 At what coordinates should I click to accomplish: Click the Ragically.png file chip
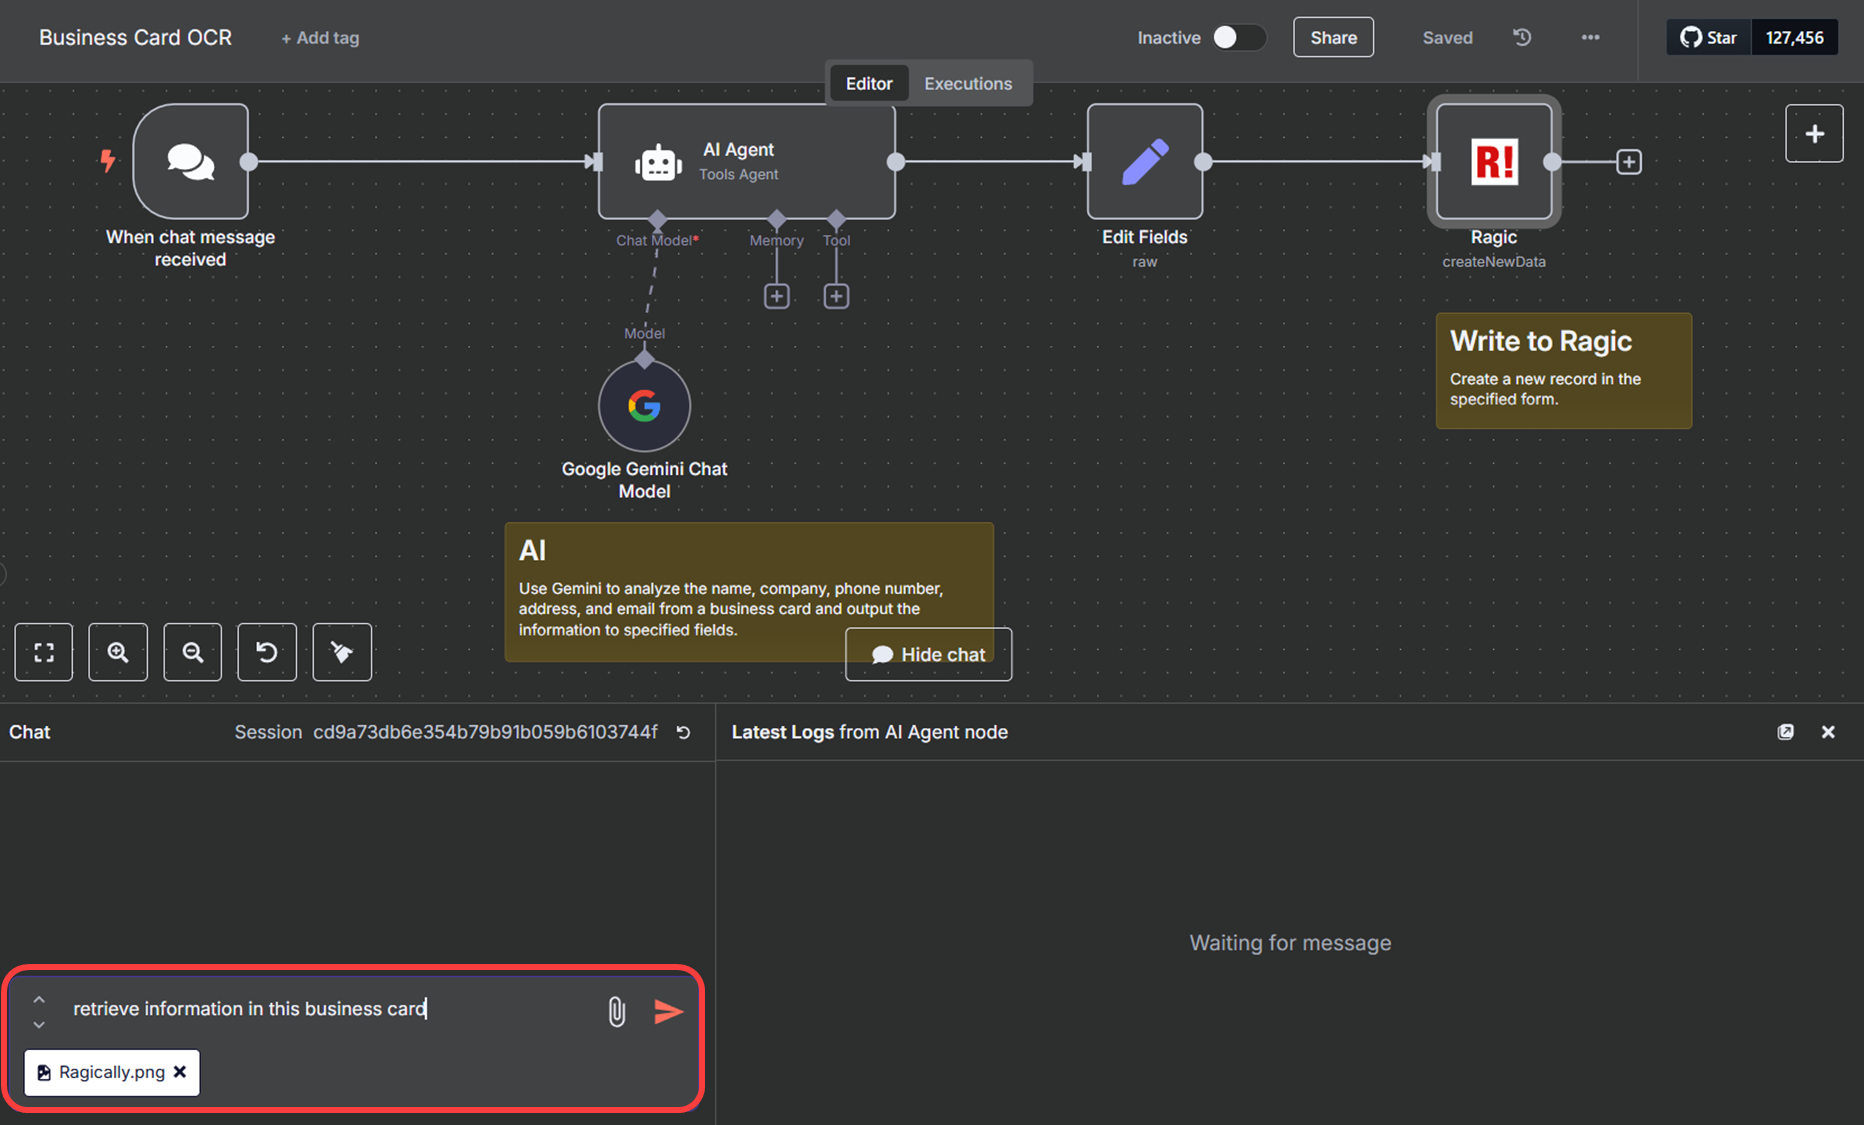(112, 1072)
